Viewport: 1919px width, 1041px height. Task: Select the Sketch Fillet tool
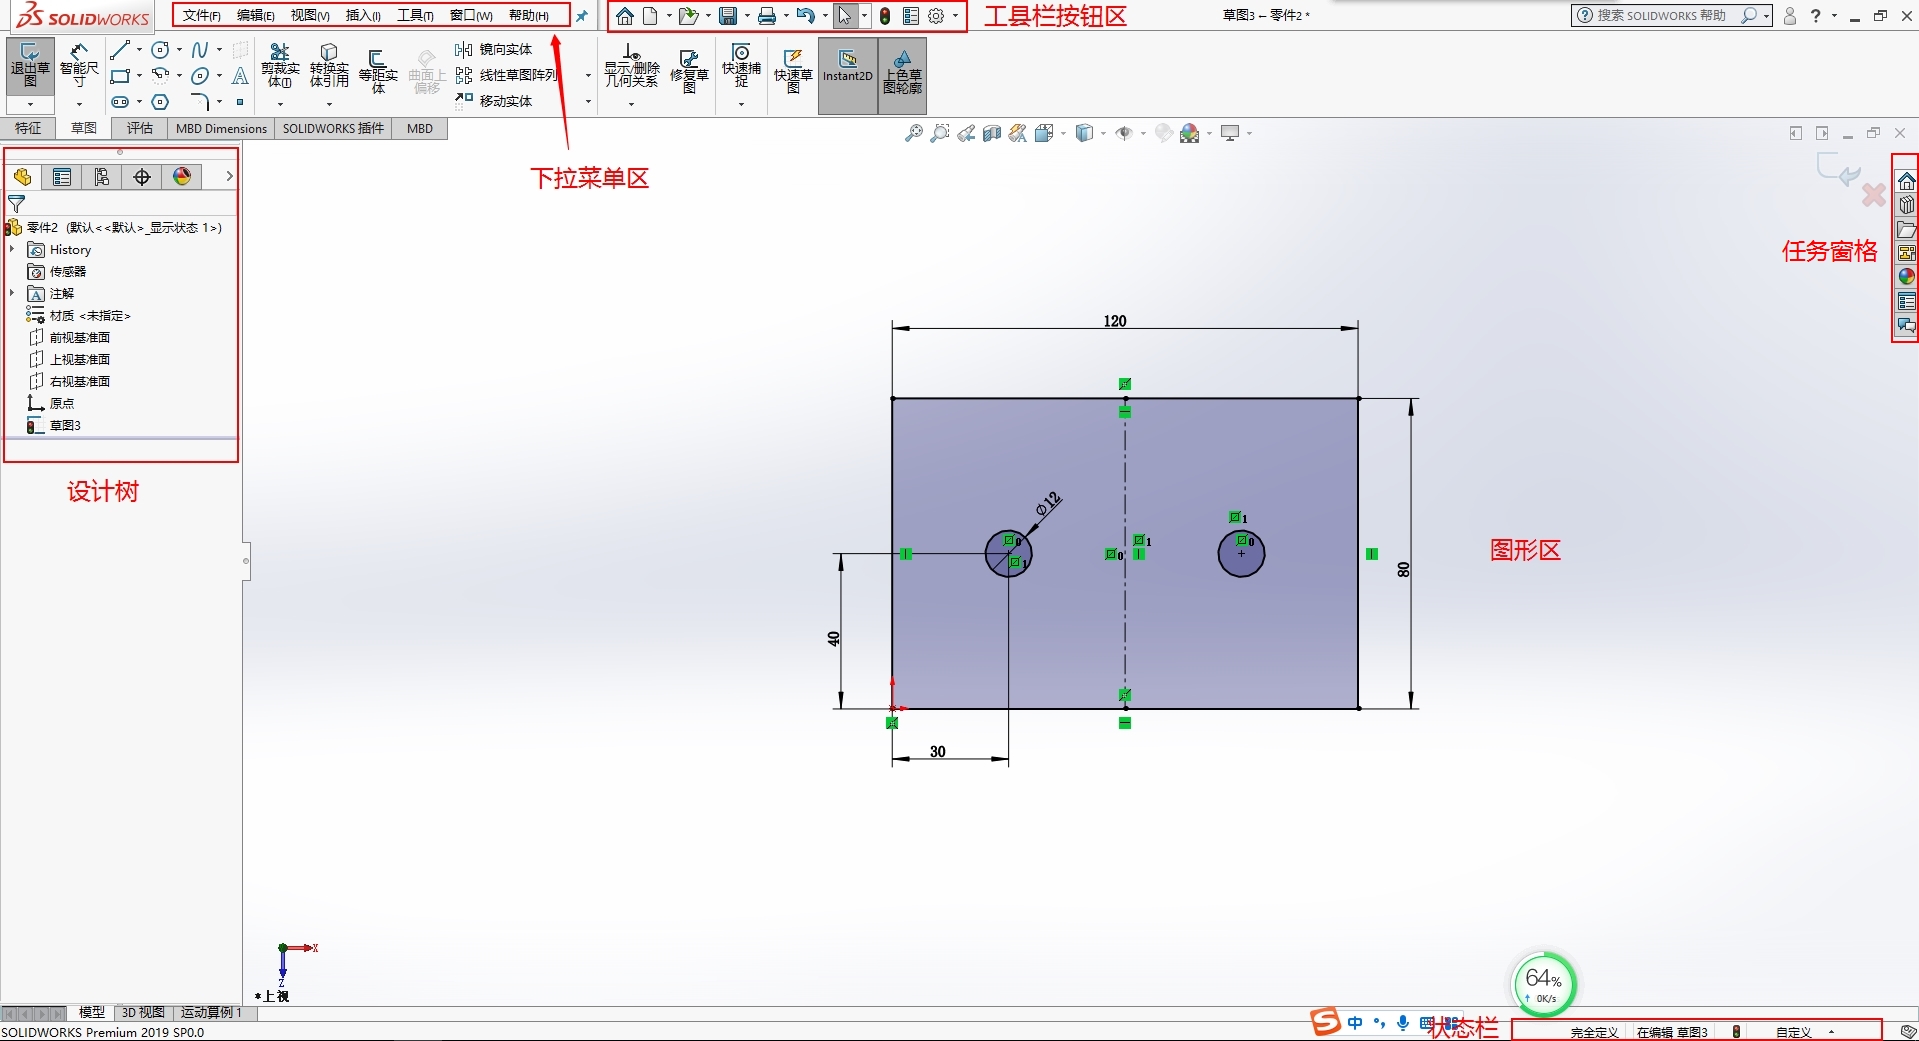click(x=200, y=102)
